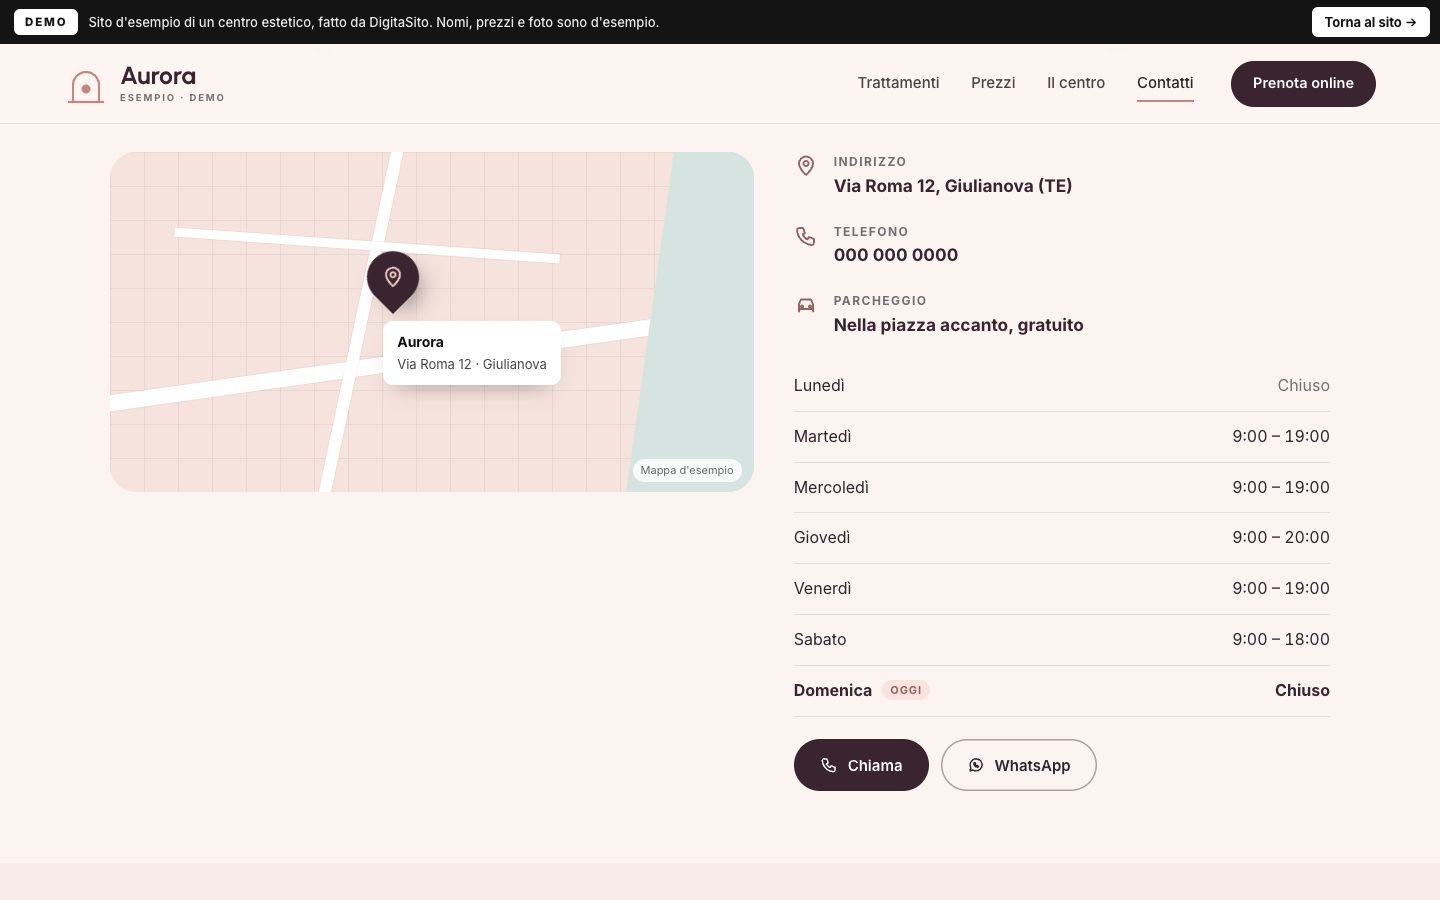Click the Prenota online button
Image resolution: width=1440 pixels, height=900 pixels.
coord(1303,83)
